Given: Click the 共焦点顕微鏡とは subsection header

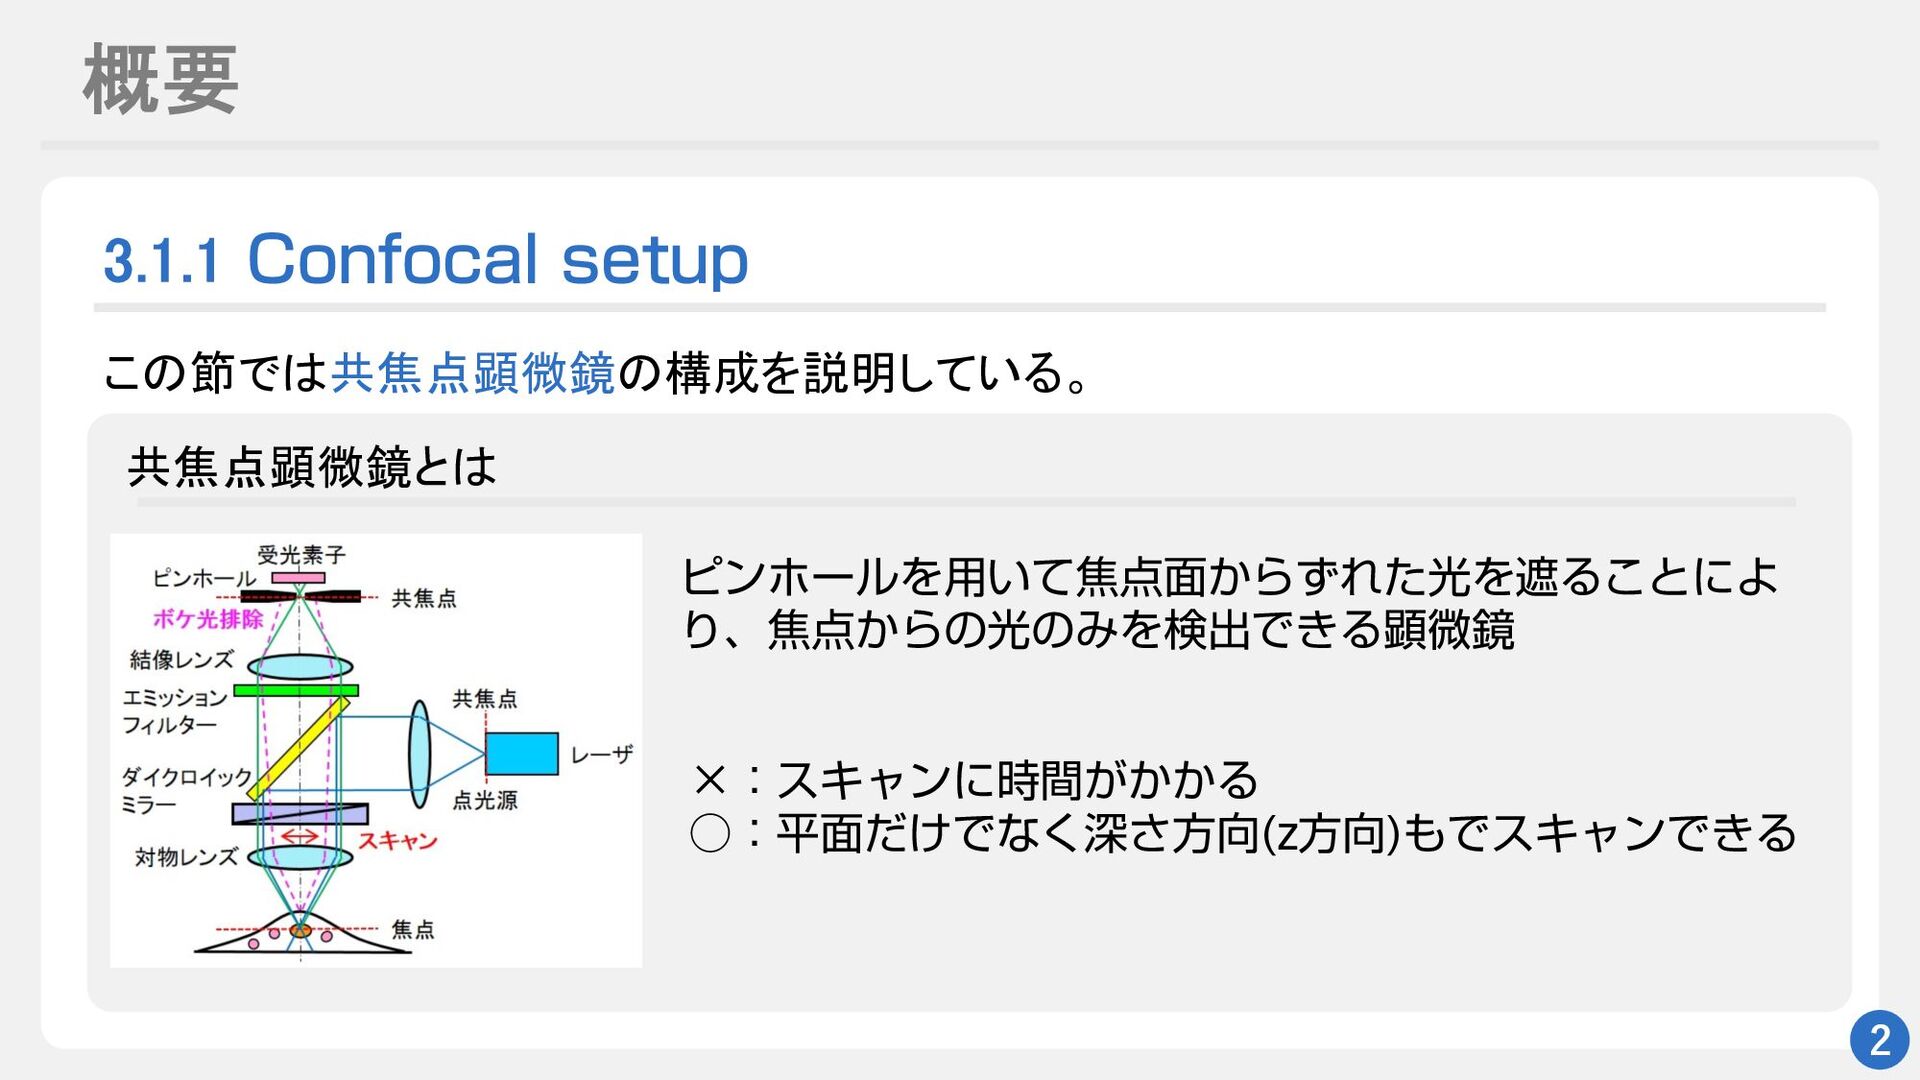Looking at the screenshot, I should [x=312, y=467].
